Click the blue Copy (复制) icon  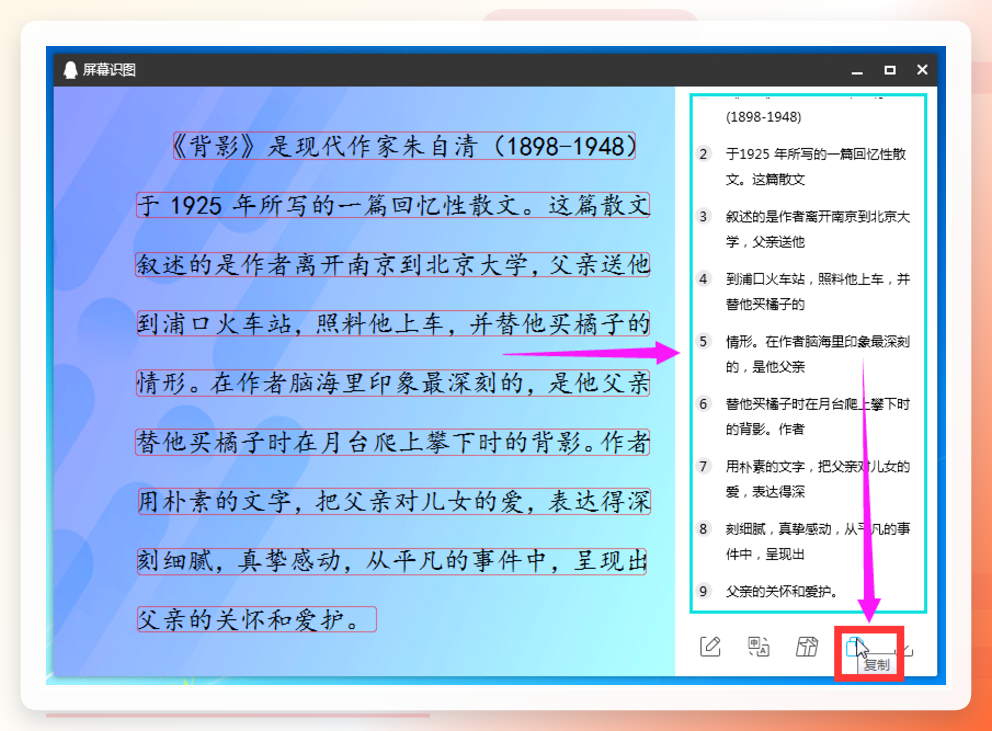coord(855,647)
